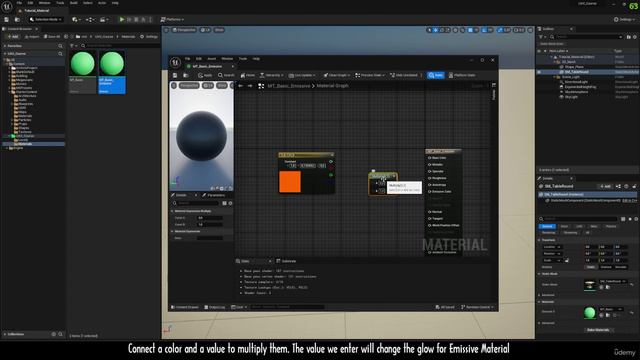Click Bake Materials button
The height and width of the screenshot is (360, 640).
[598, 330]
